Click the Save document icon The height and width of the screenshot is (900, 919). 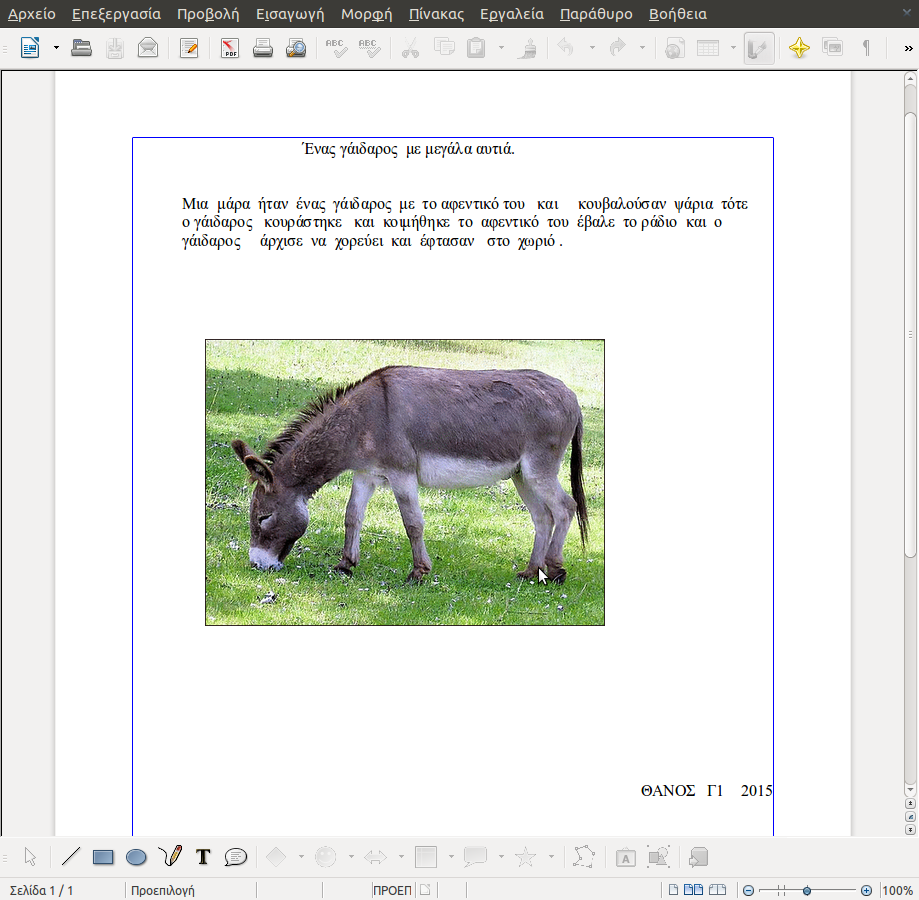115,47
